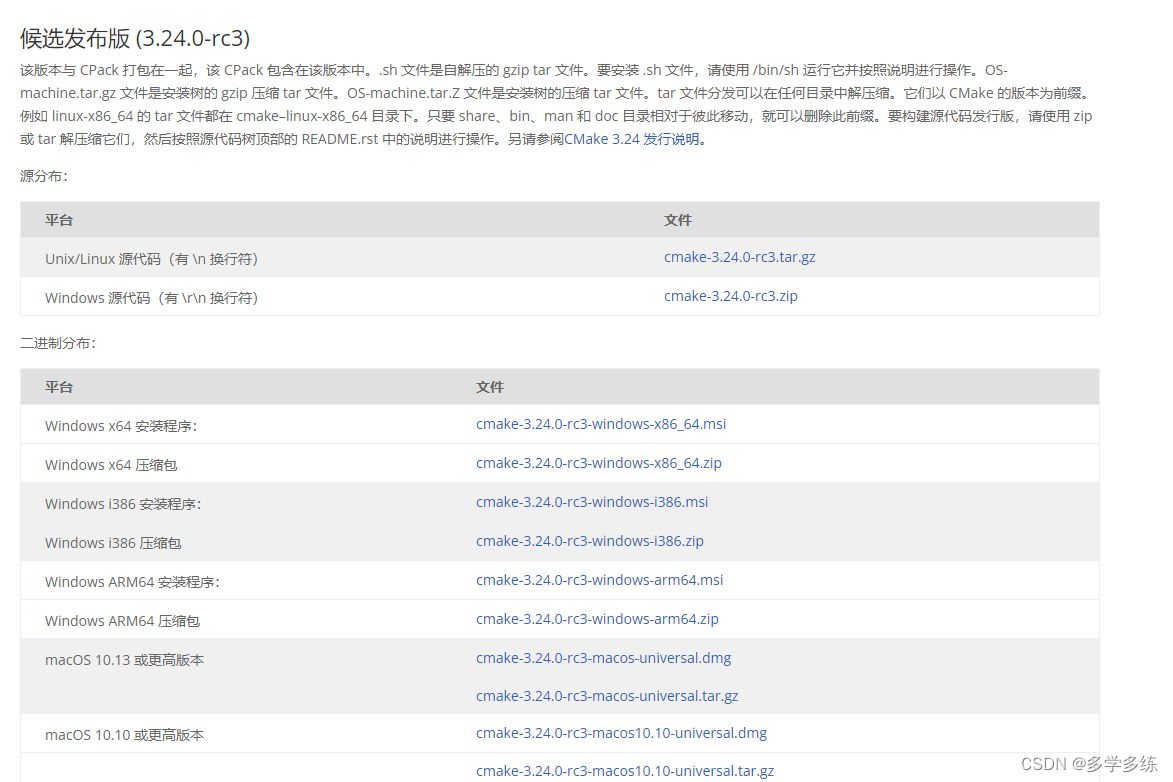
Task: Download cmake-3.24.0-rc3-macos-universal.tar.gz
Action: pos(607,696)
